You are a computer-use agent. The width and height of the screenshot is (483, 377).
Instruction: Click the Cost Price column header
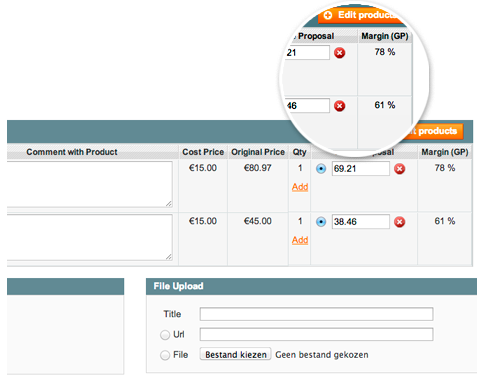[x=203, y=152]
